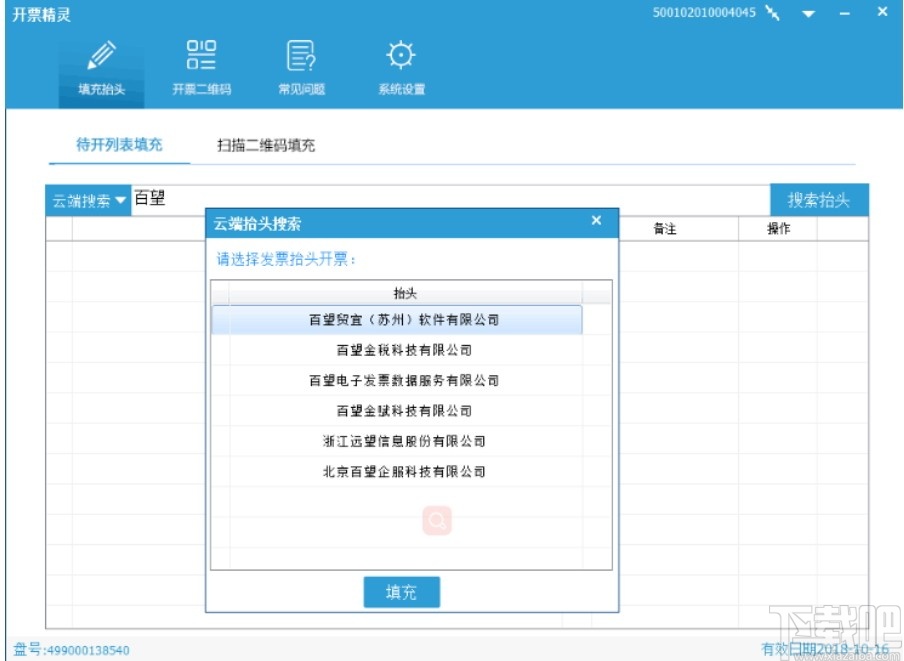Switch to 待开列表填充 tab

[119, 145]
